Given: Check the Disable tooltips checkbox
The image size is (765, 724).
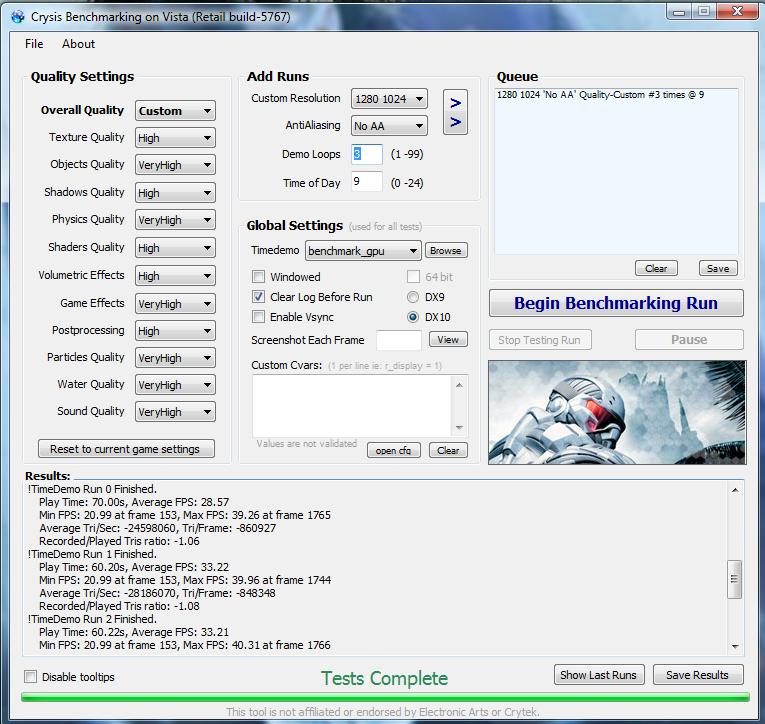Looking at the screenshot, I should coord(30,677).
